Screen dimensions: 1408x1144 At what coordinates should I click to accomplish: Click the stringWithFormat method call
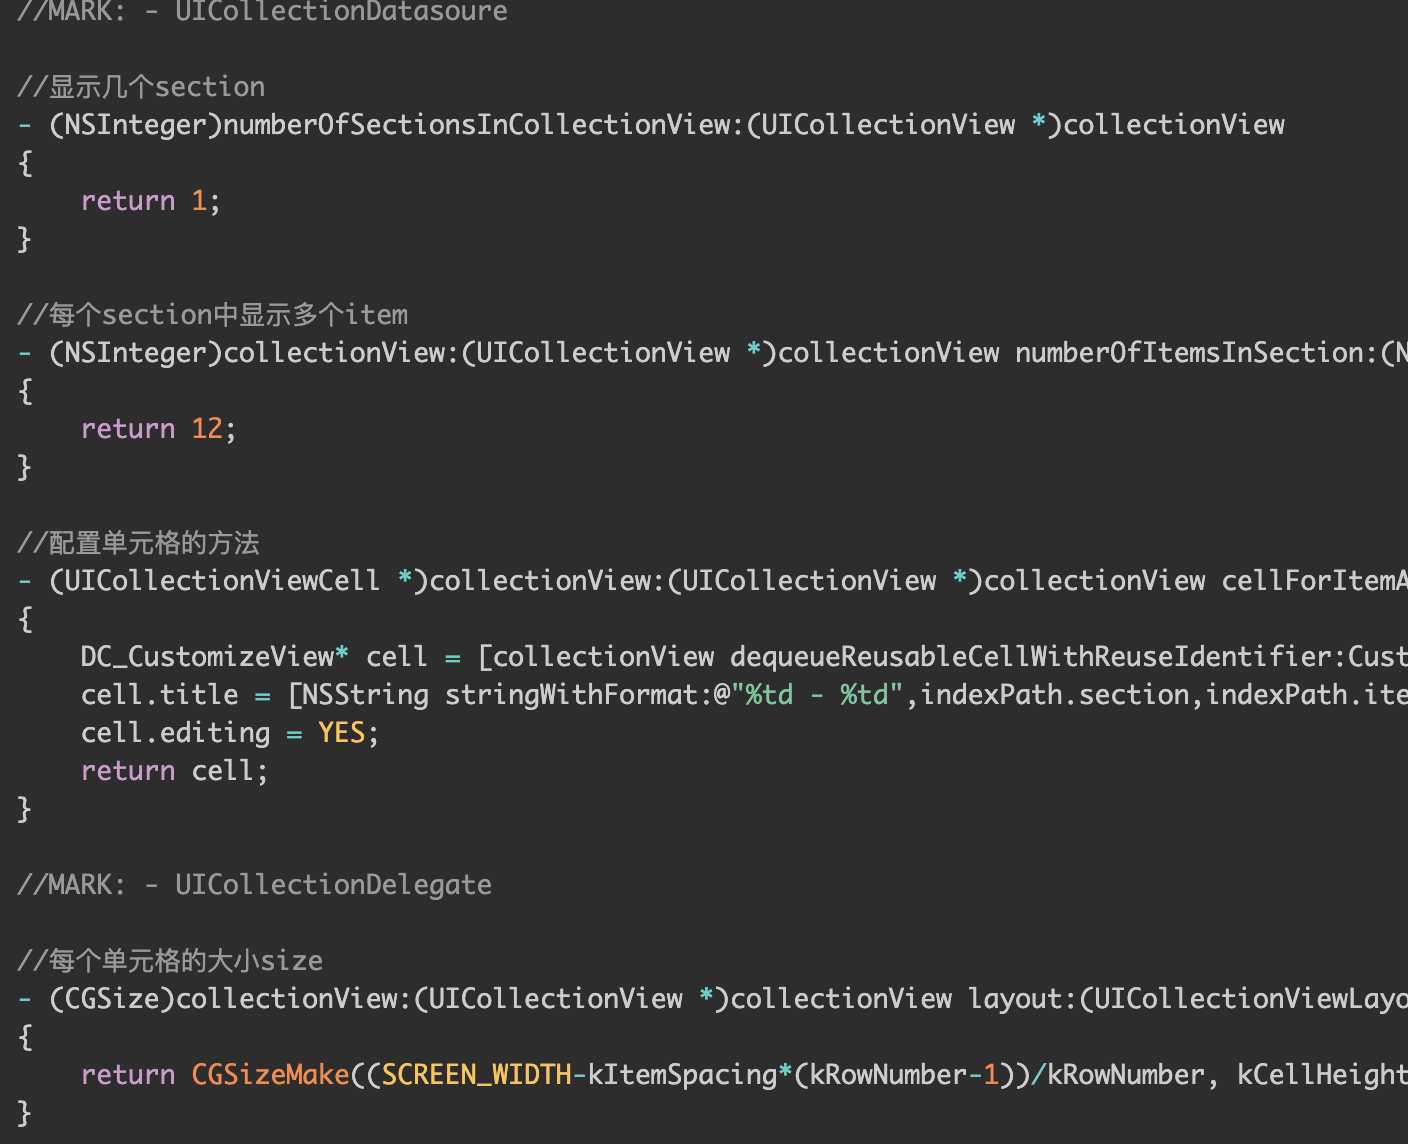click(570, 695)
